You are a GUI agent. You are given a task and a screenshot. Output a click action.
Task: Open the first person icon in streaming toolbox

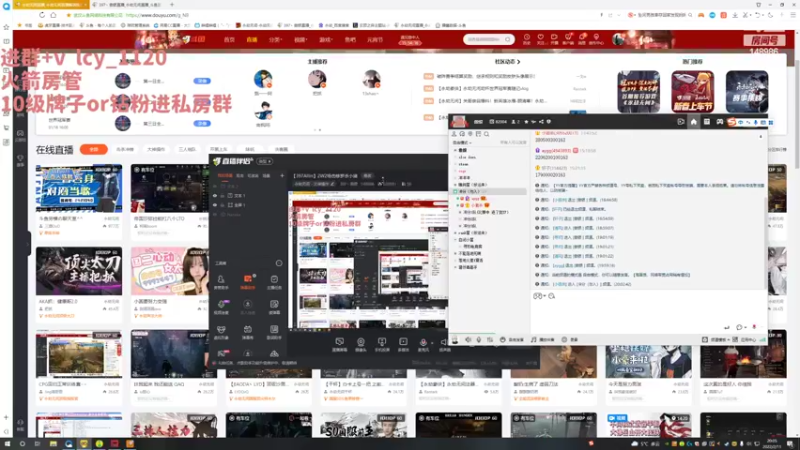(221, 279)
